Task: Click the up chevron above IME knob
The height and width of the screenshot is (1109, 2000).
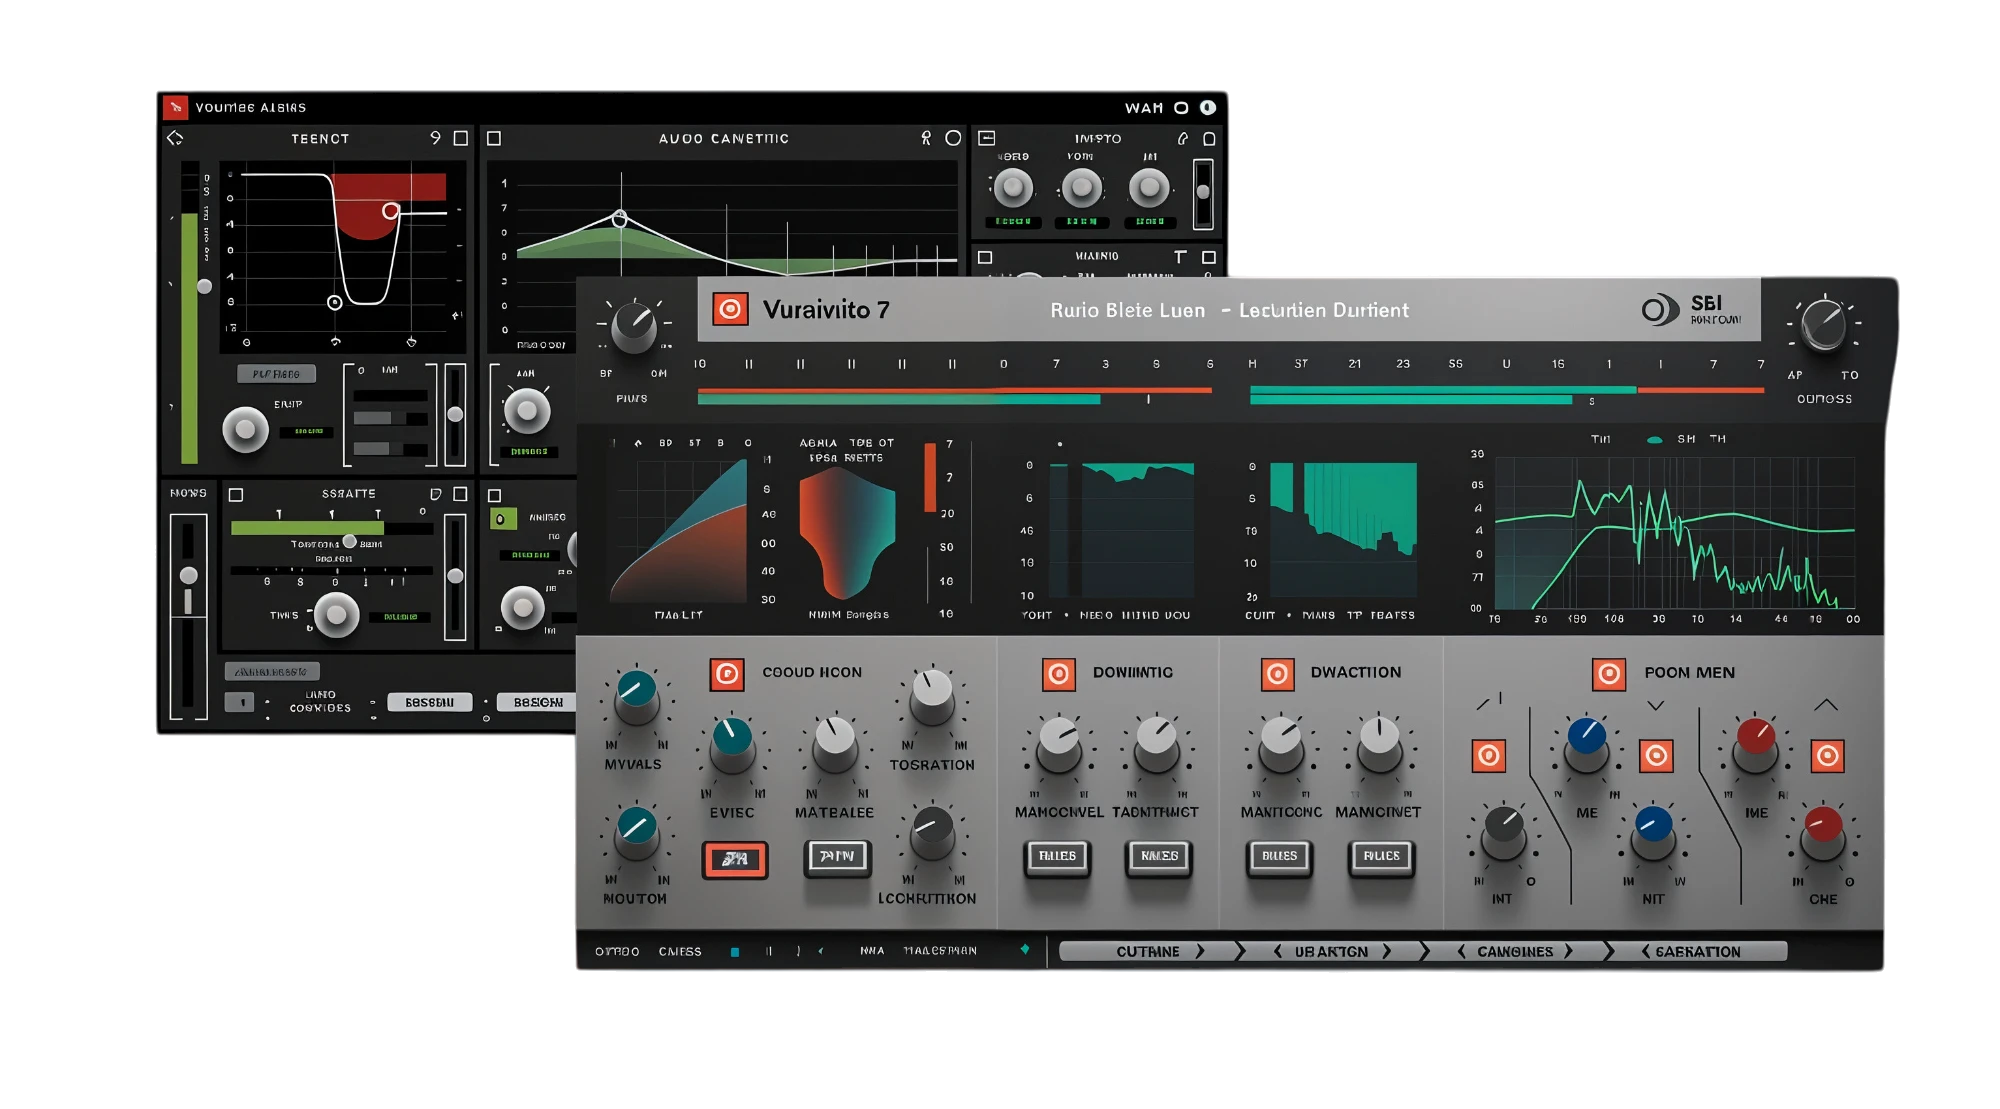Action: pos(1826,705)
